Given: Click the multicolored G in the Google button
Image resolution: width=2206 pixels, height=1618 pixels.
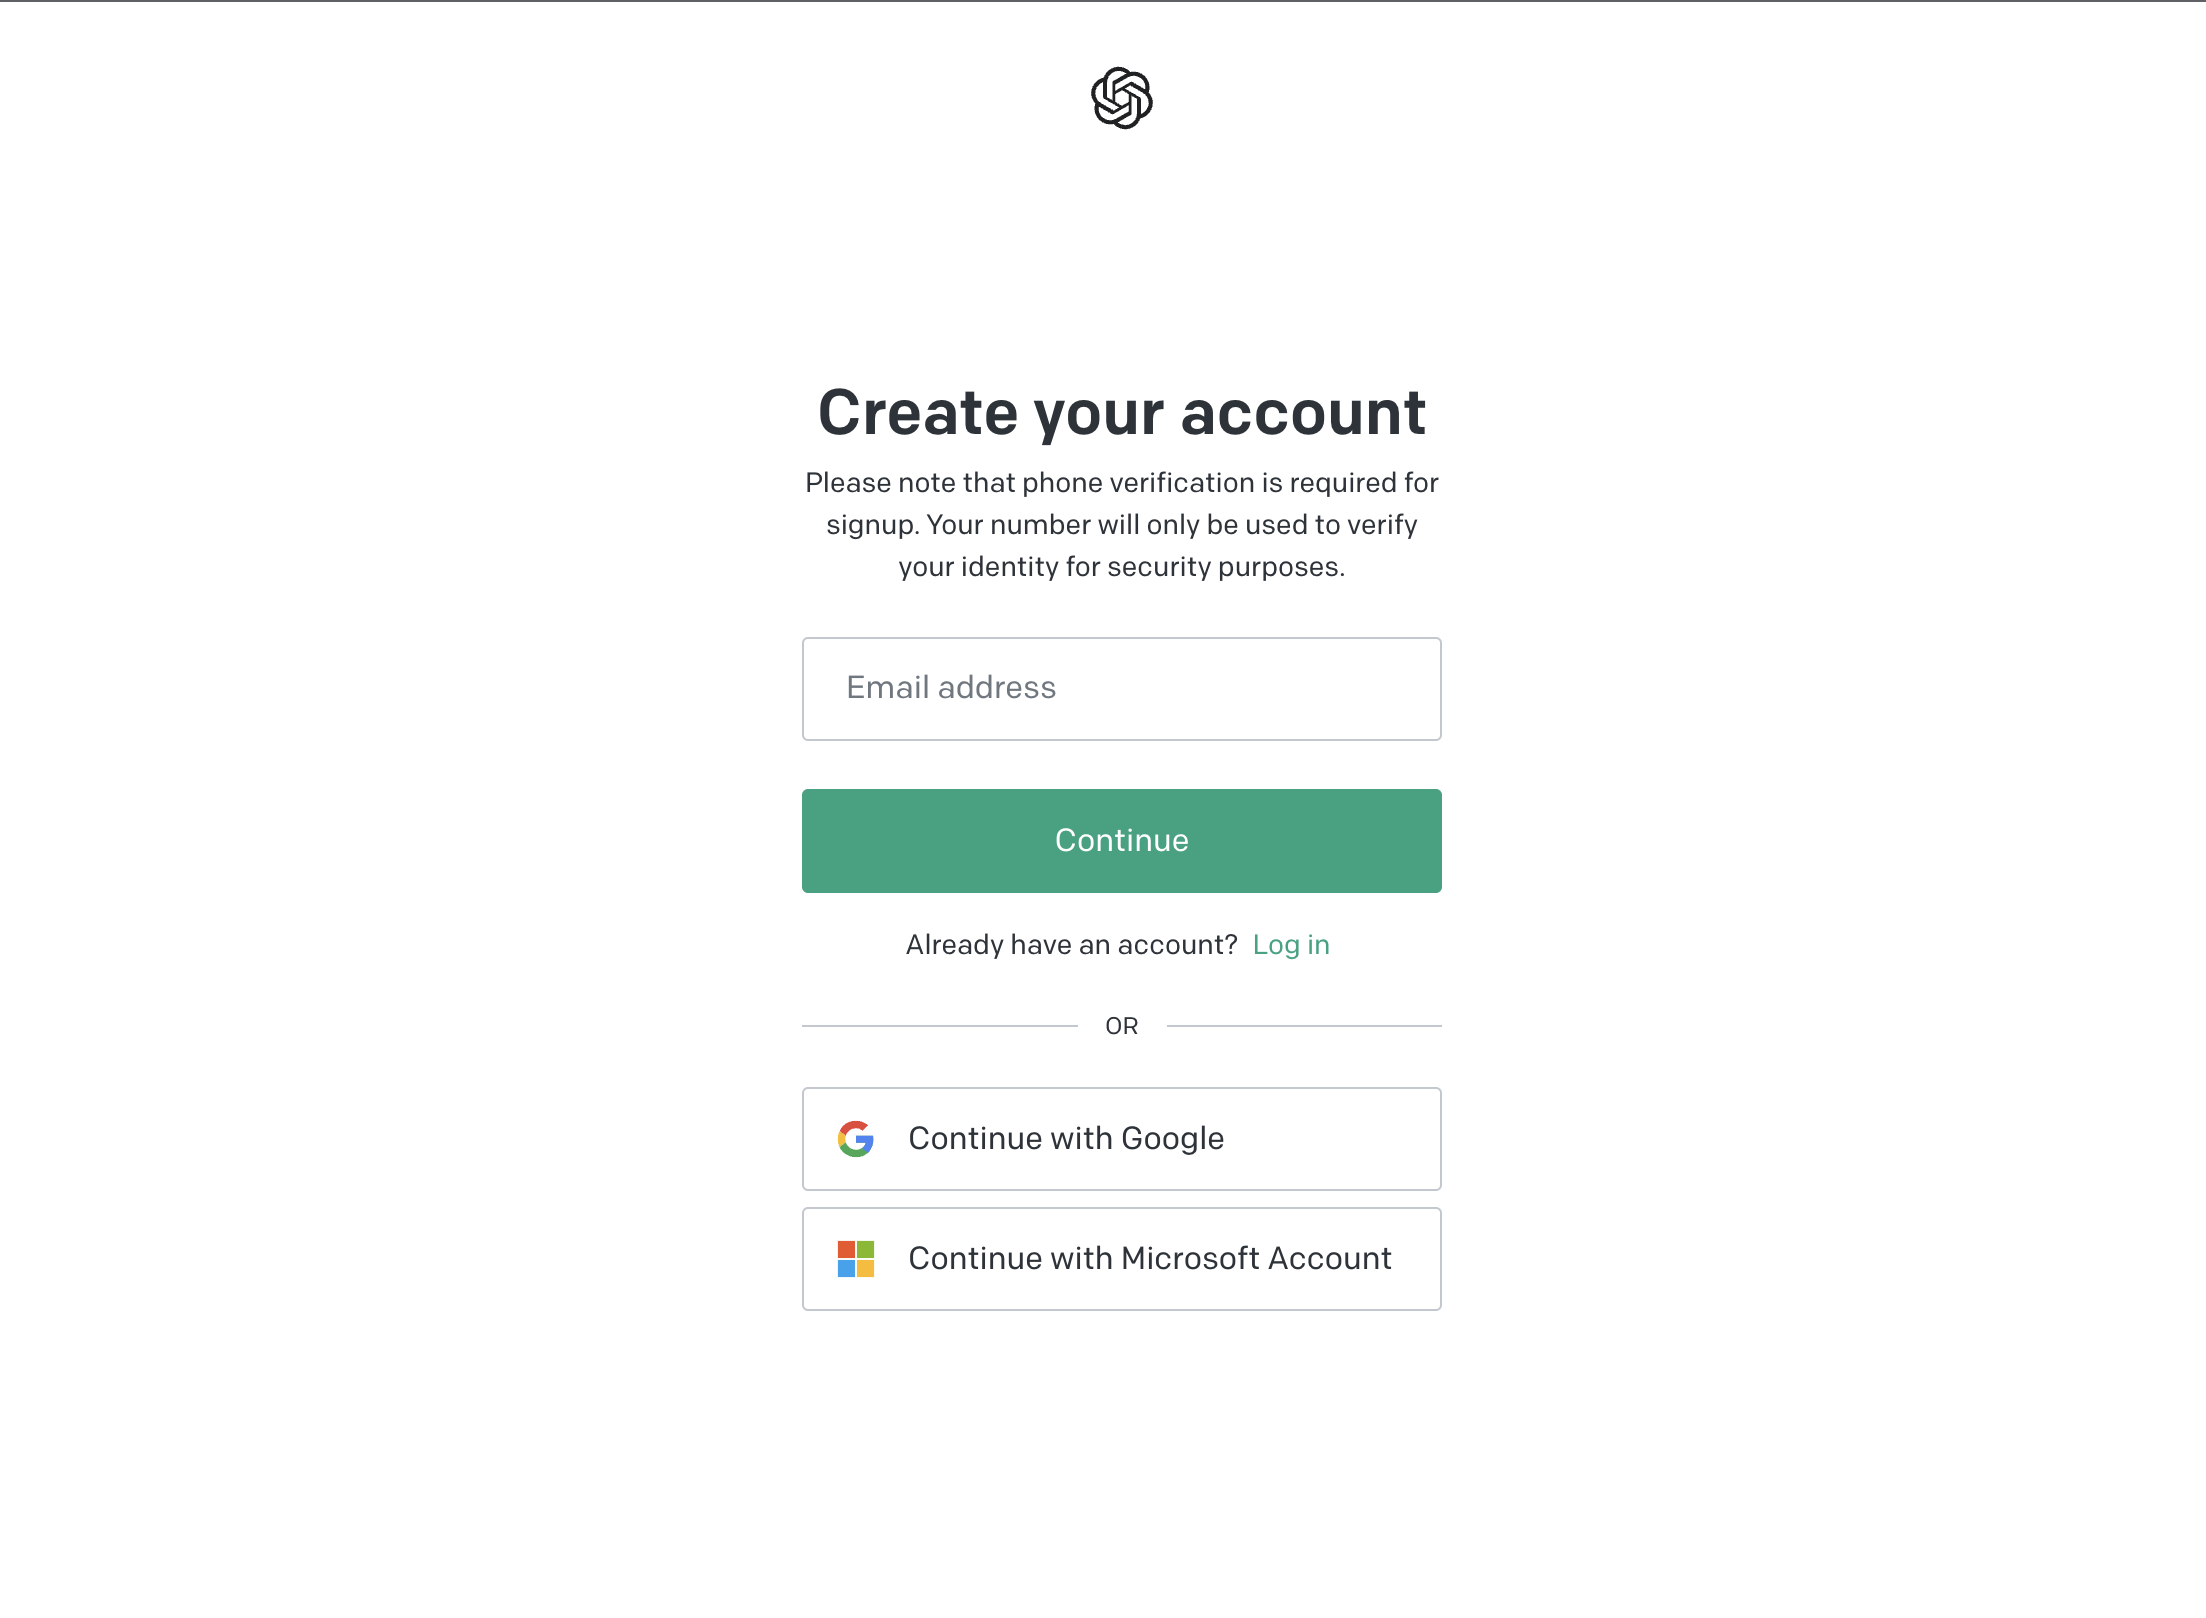Looking at the screenshot, I should 855,1139.
